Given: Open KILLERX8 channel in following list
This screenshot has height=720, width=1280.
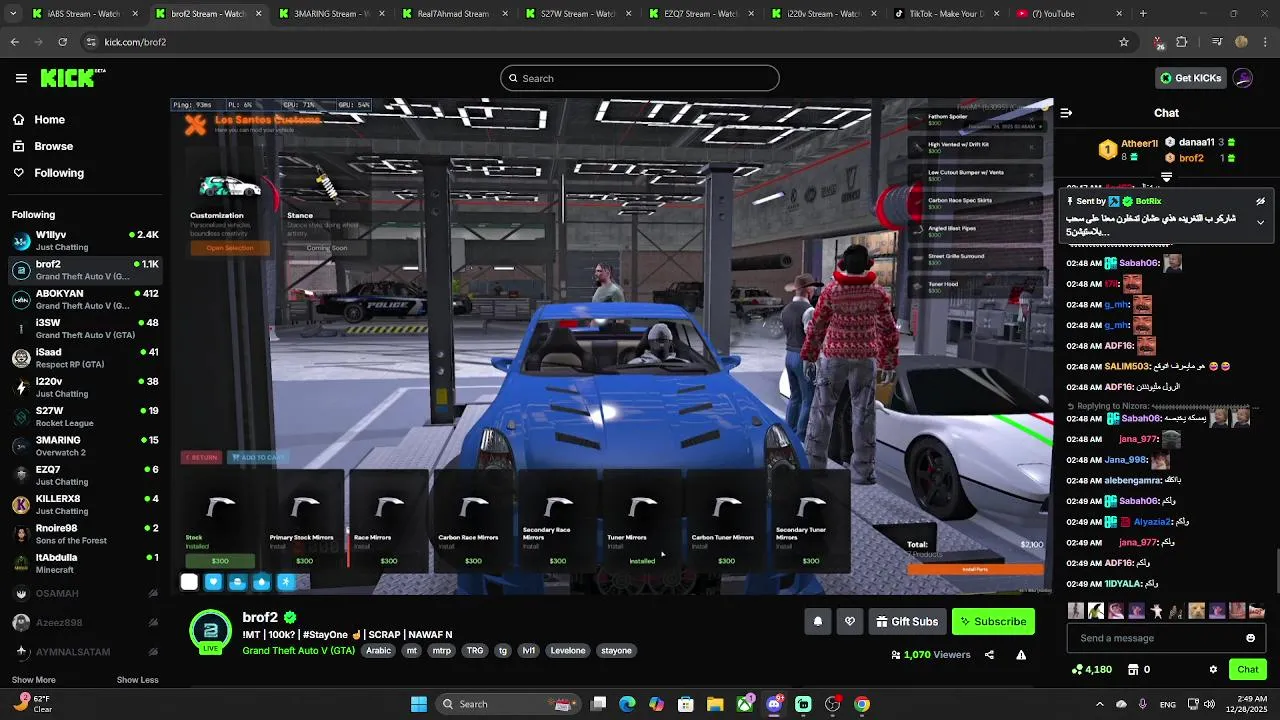Looking at the screenshot, I should [85, 504].
